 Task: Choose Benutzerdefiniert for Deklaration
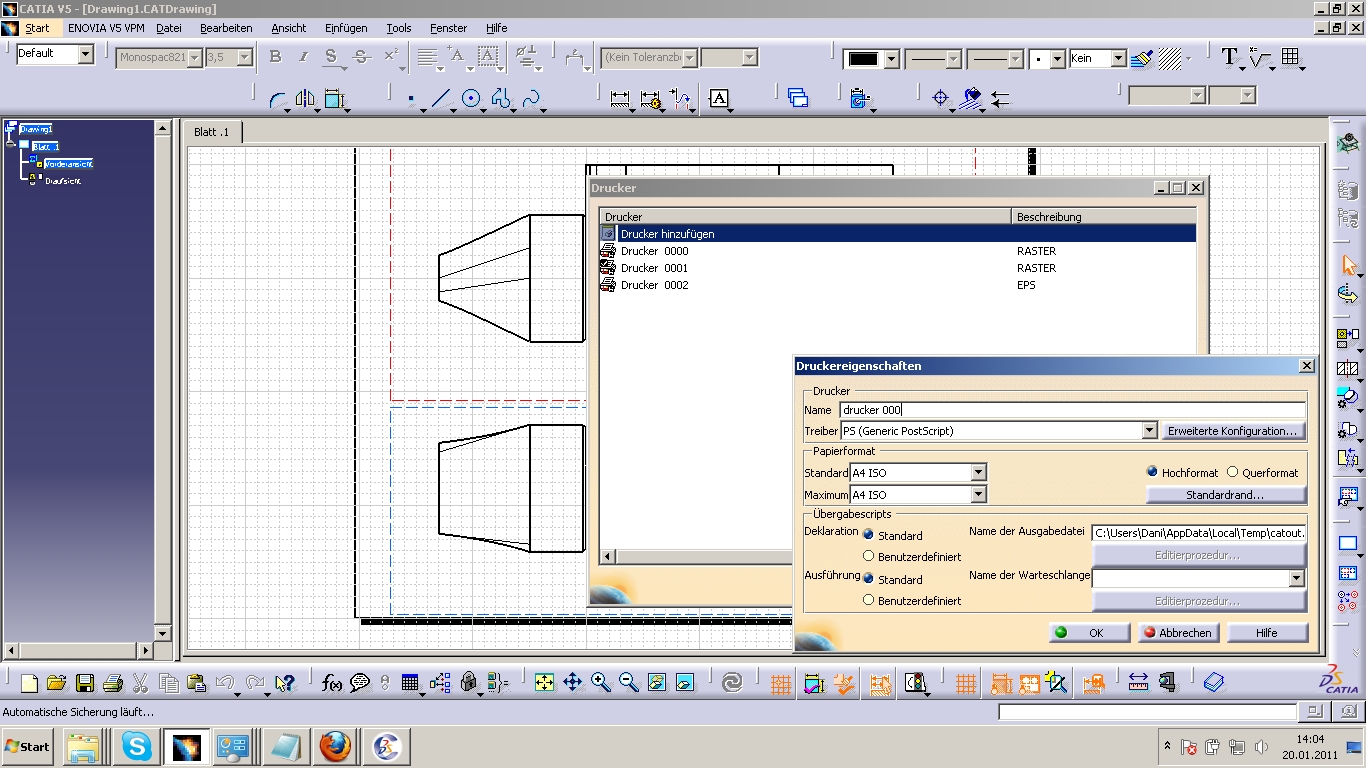[868, 556]
